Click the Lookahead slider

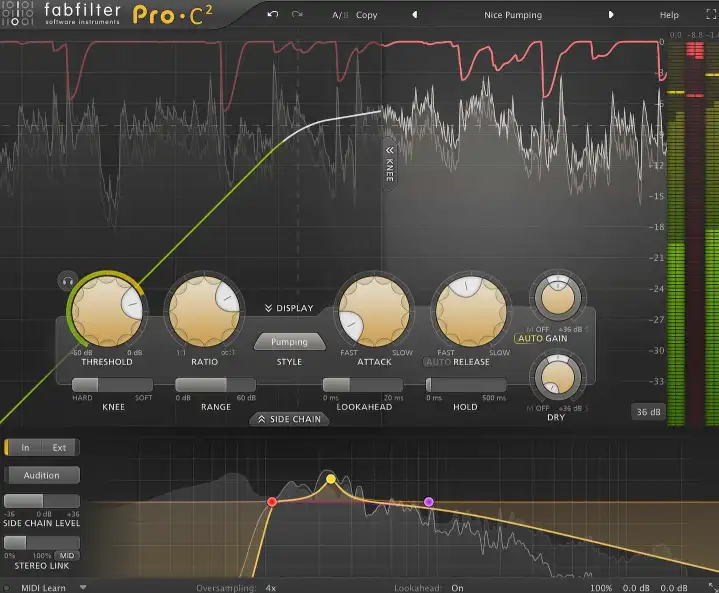pyautogui.click(x=363, y=384)
